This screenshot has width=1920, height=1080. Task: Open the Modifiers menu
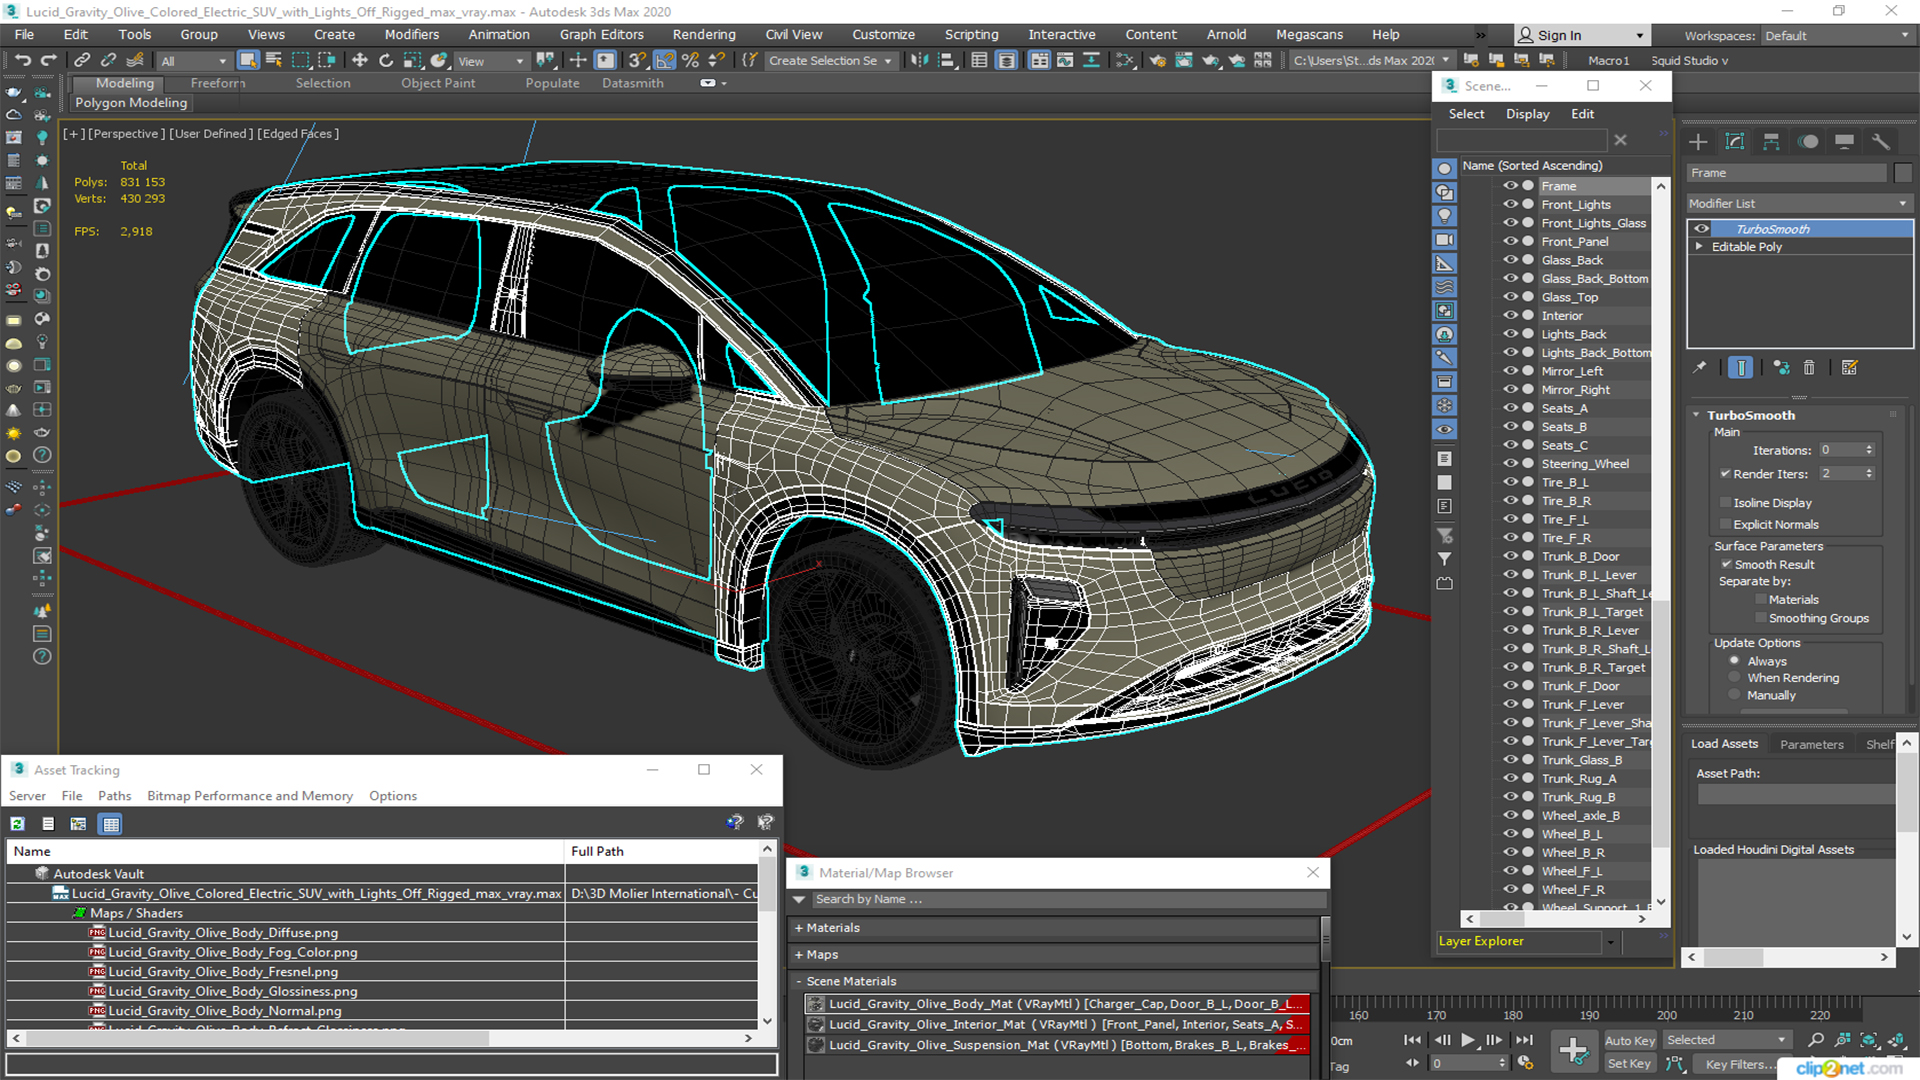point(411,35)
